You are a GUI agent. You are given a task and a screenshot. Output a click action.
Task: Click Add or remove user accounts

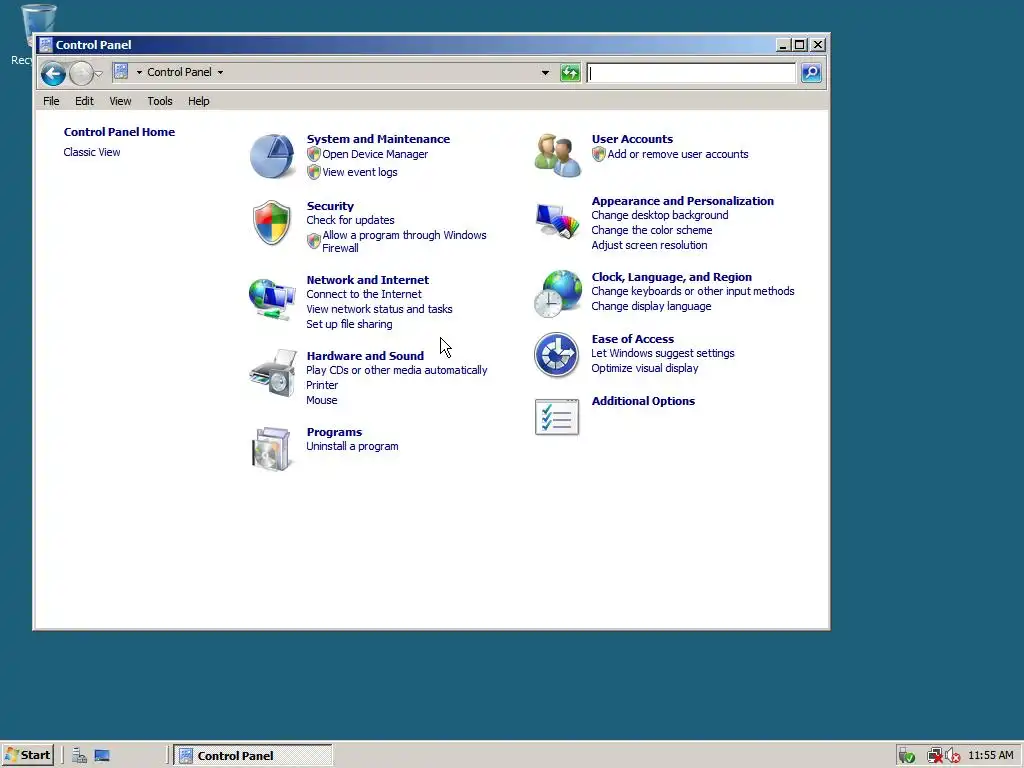(x=678, y=154)
